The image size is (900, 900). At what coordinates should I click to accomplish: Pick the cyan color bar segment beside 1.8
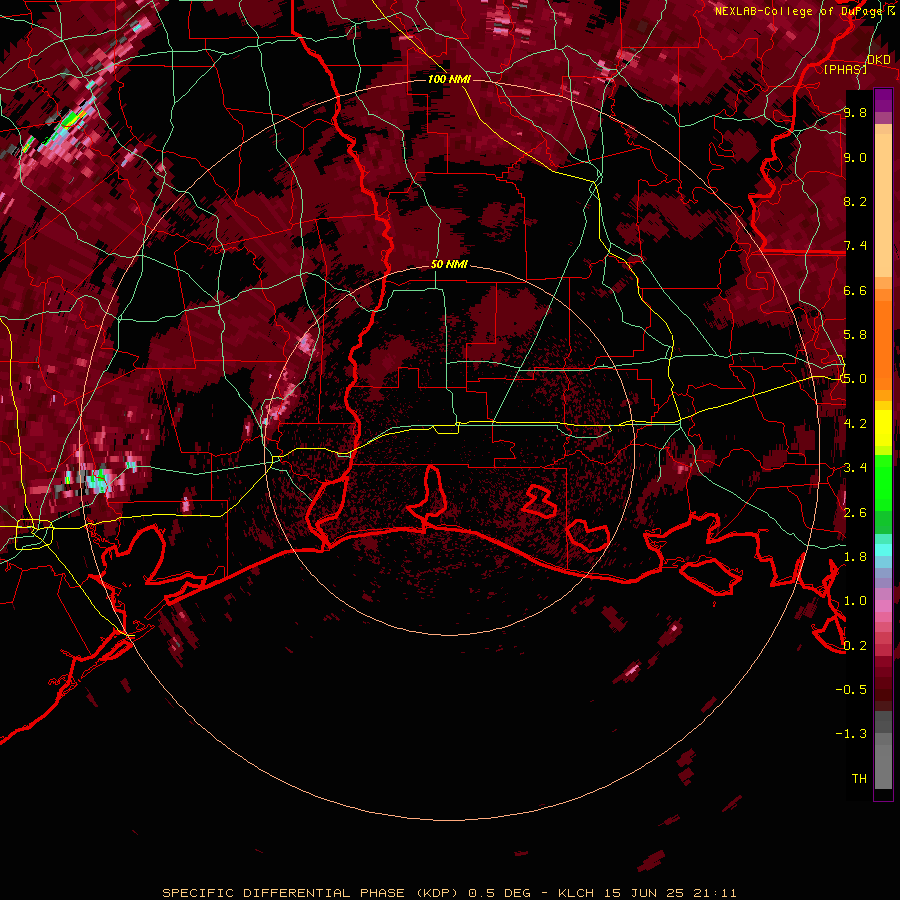click(x=883, y=550)
